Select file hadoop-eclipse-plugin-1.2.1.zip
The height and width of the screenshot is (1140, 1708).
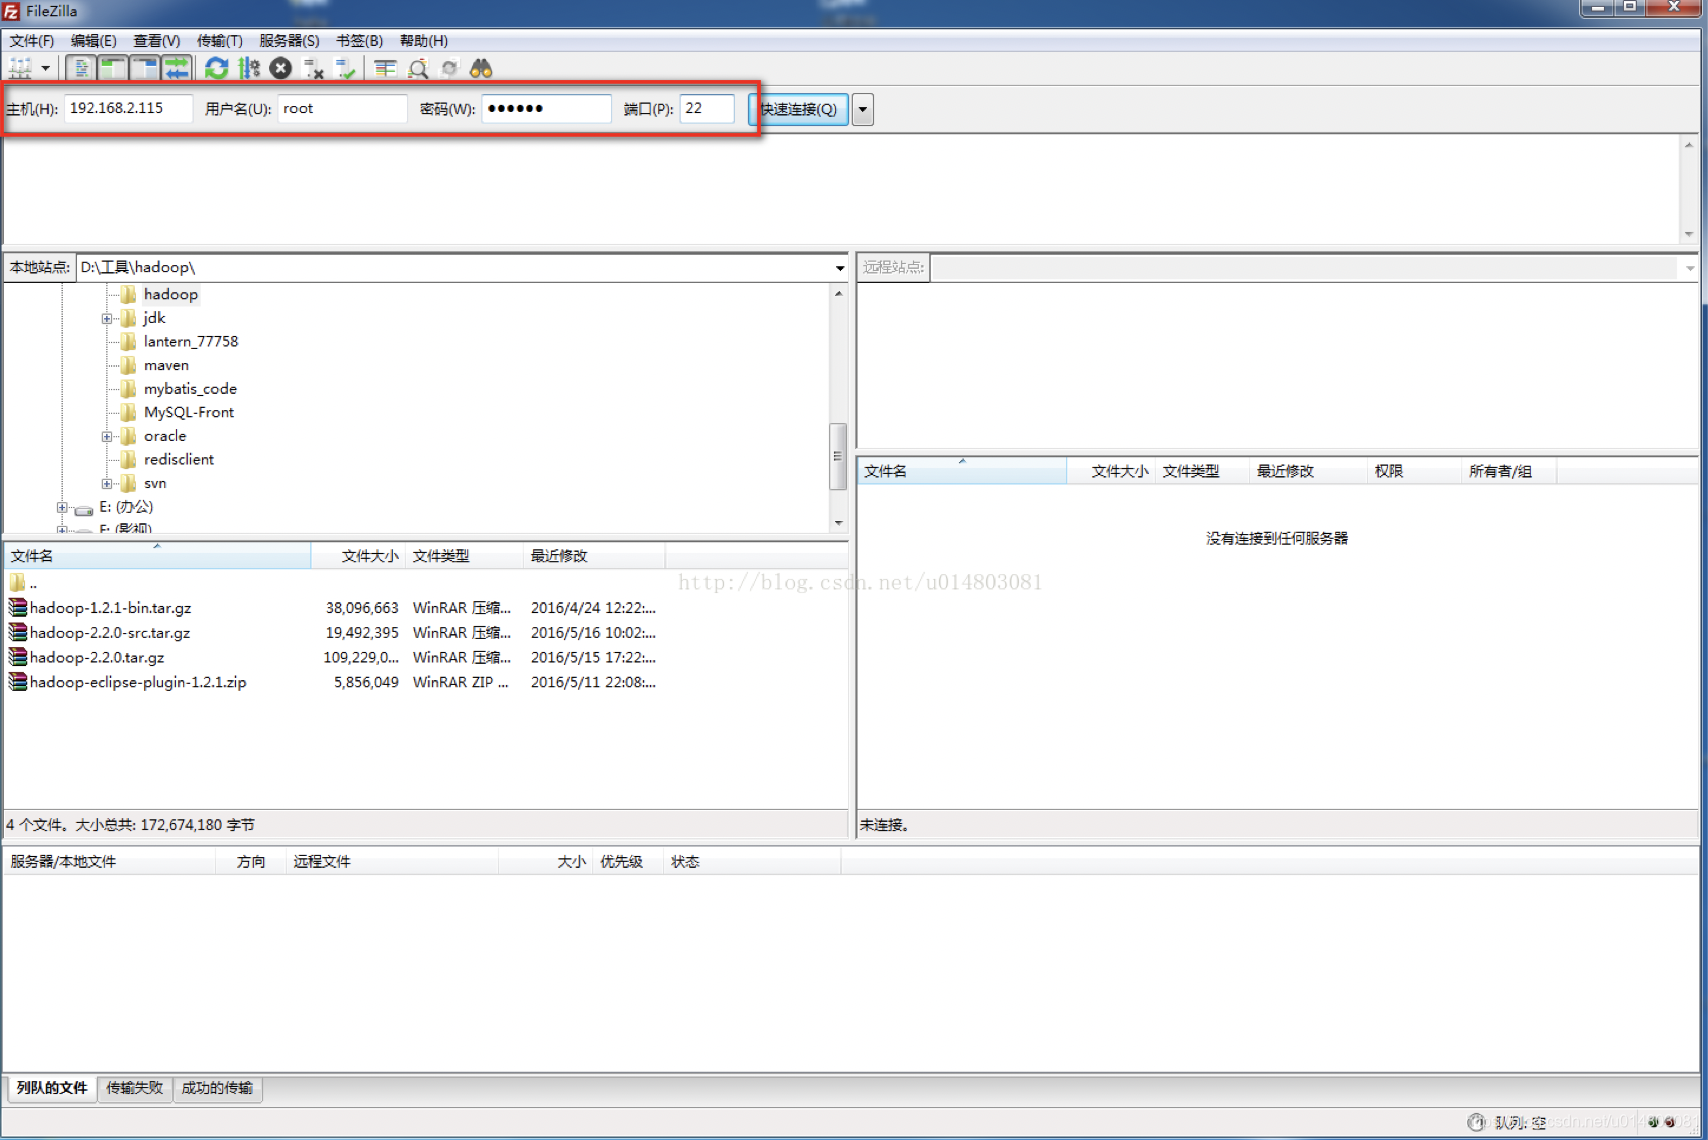coord(138,682)
